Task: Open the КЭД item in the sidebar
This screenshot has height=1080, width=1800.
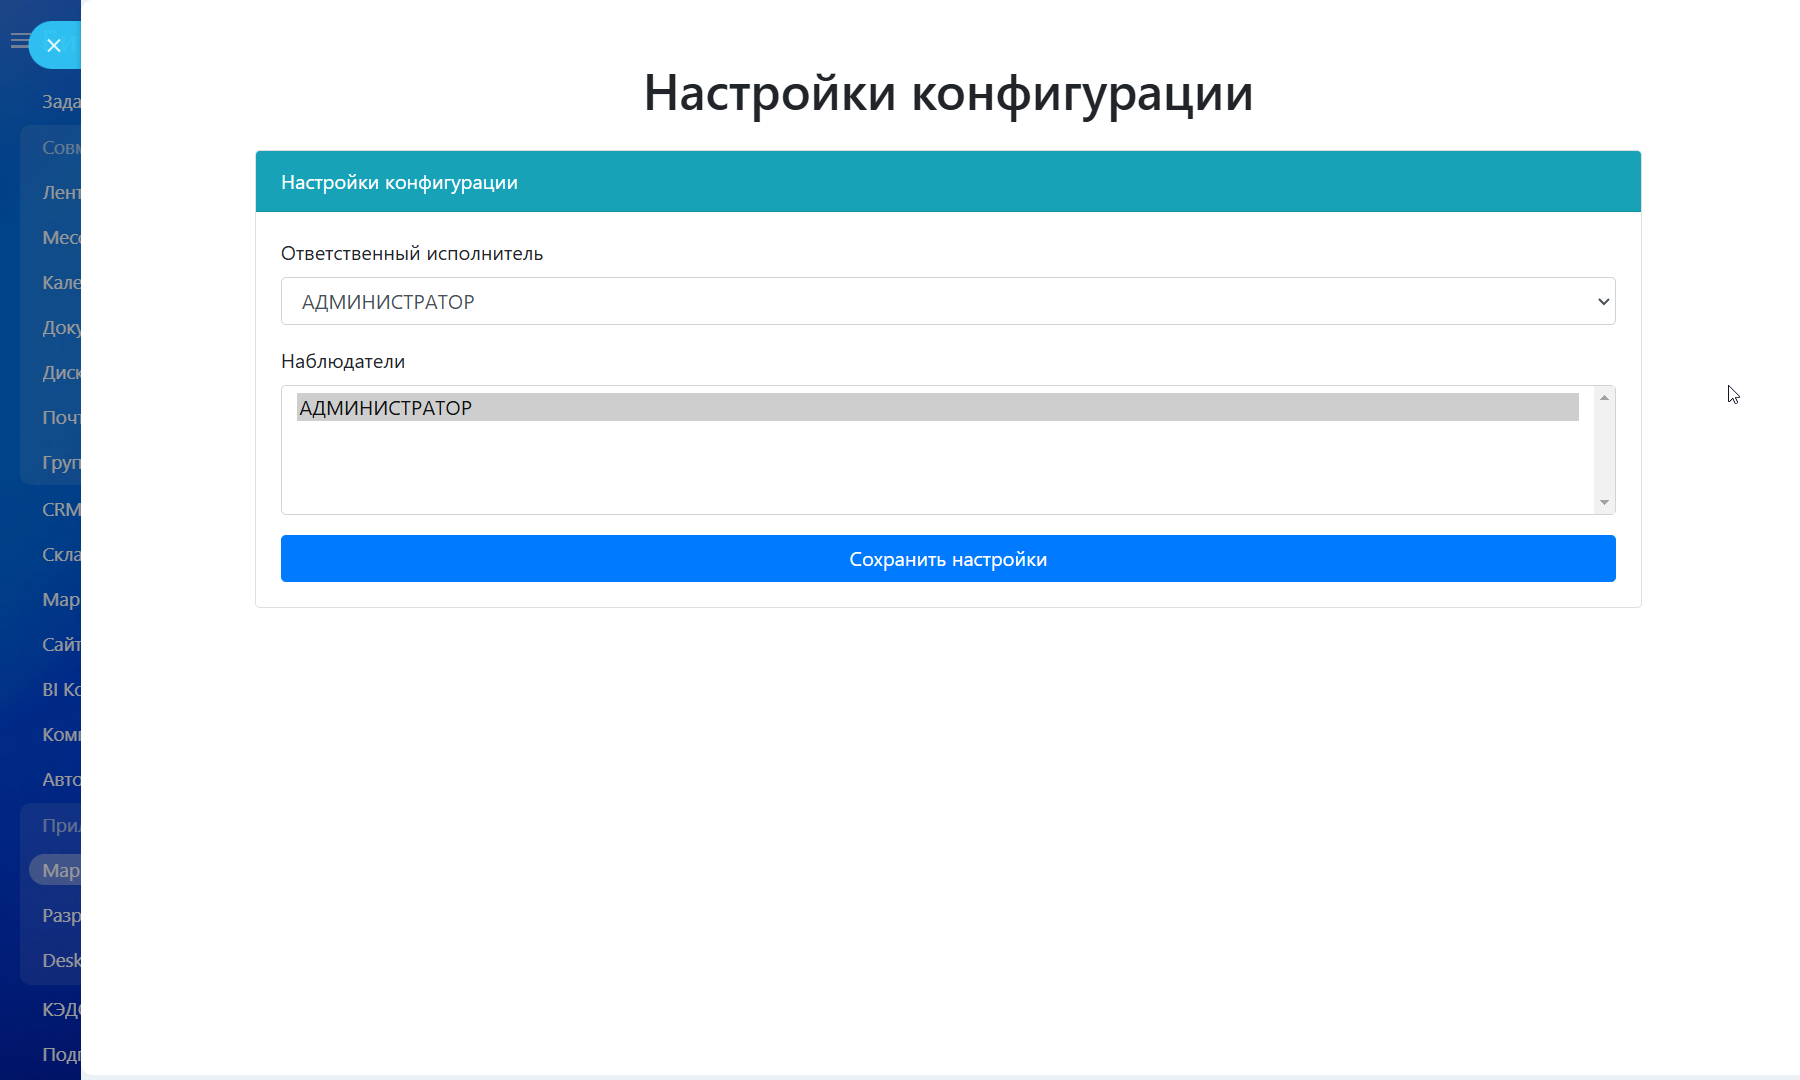Action: pos(61,1009)
